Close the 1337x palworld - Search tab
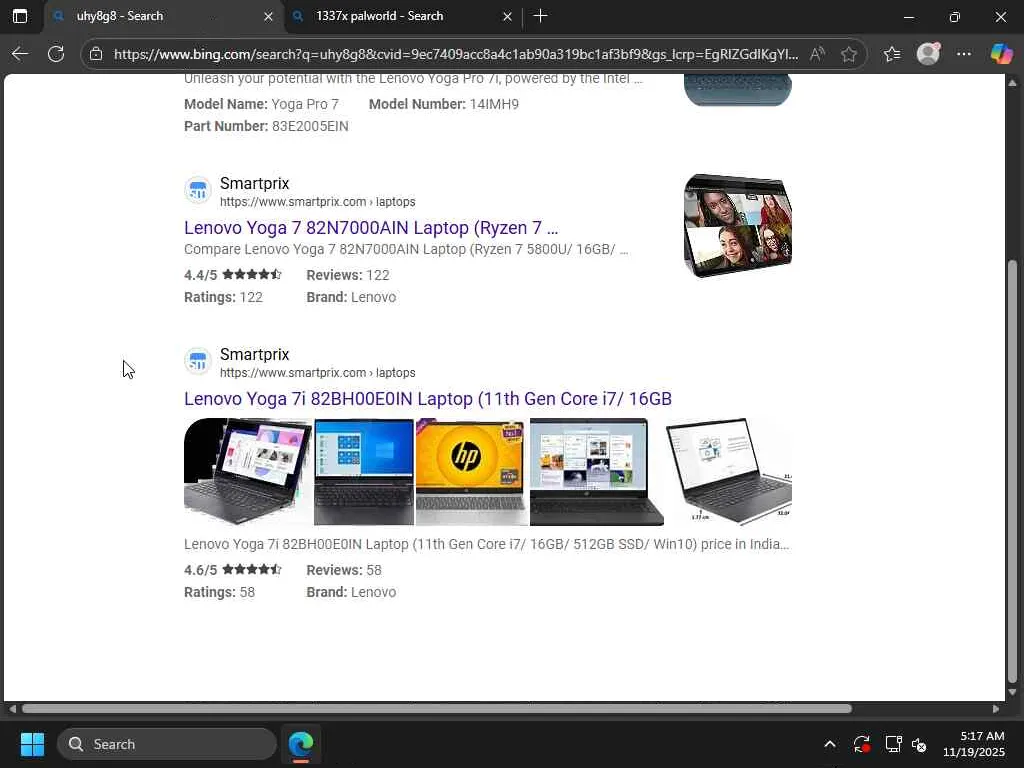 click(507, 16)
